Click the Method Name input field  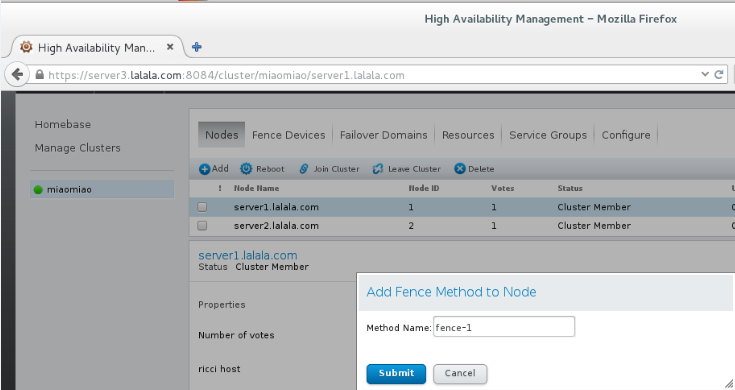[x=504, y=327]
